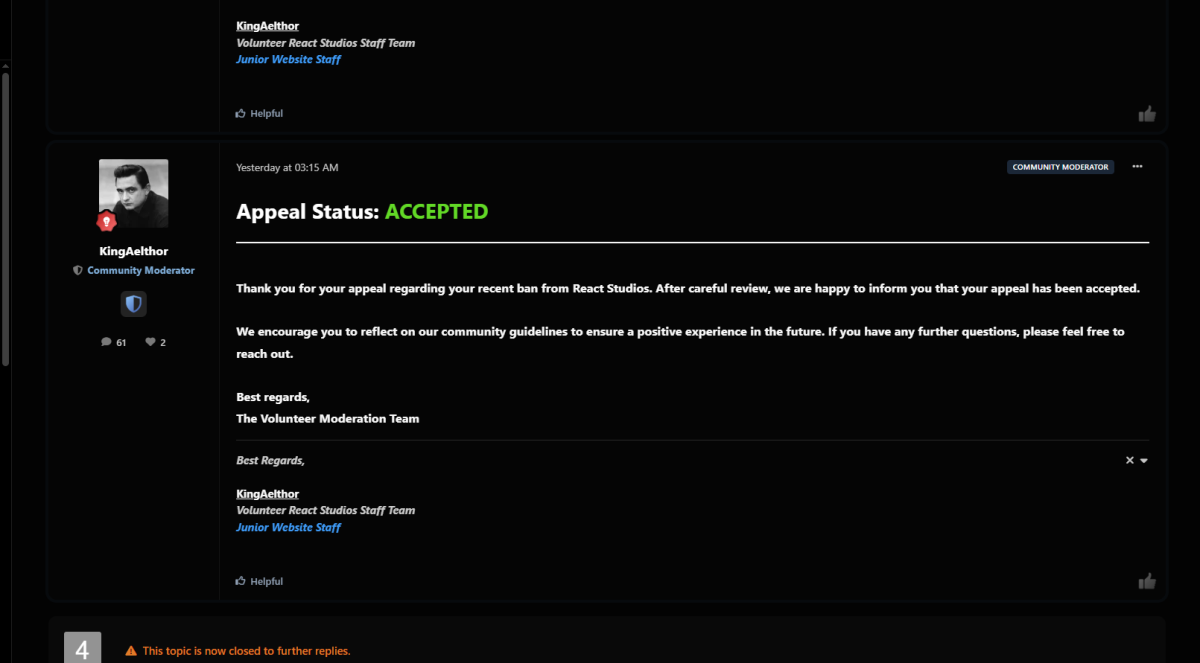The height and width of the screenshot is (663, 1200).
Task: Click thumbs-up icon at bottom of accepted post
Action: [x=1147, y=581]
